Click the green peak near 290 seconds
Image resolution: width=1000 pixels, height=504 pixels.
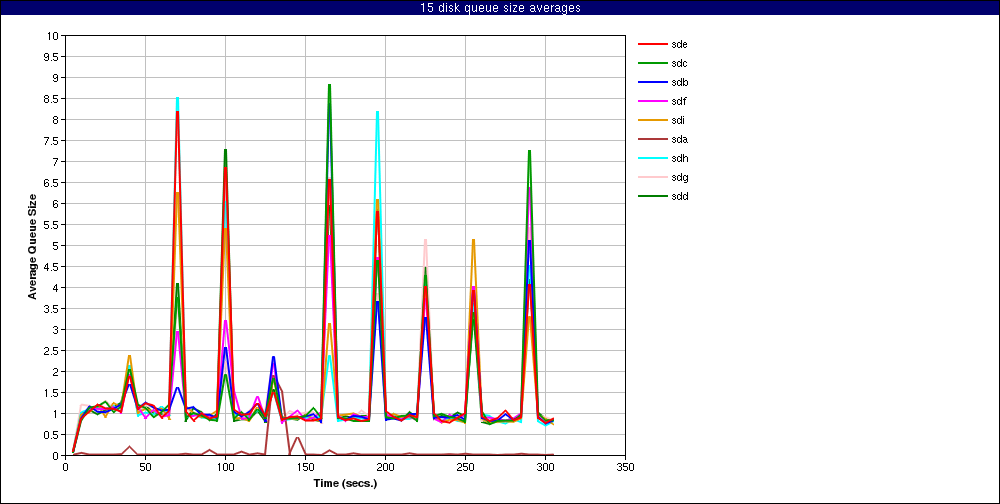click(529, 151)
